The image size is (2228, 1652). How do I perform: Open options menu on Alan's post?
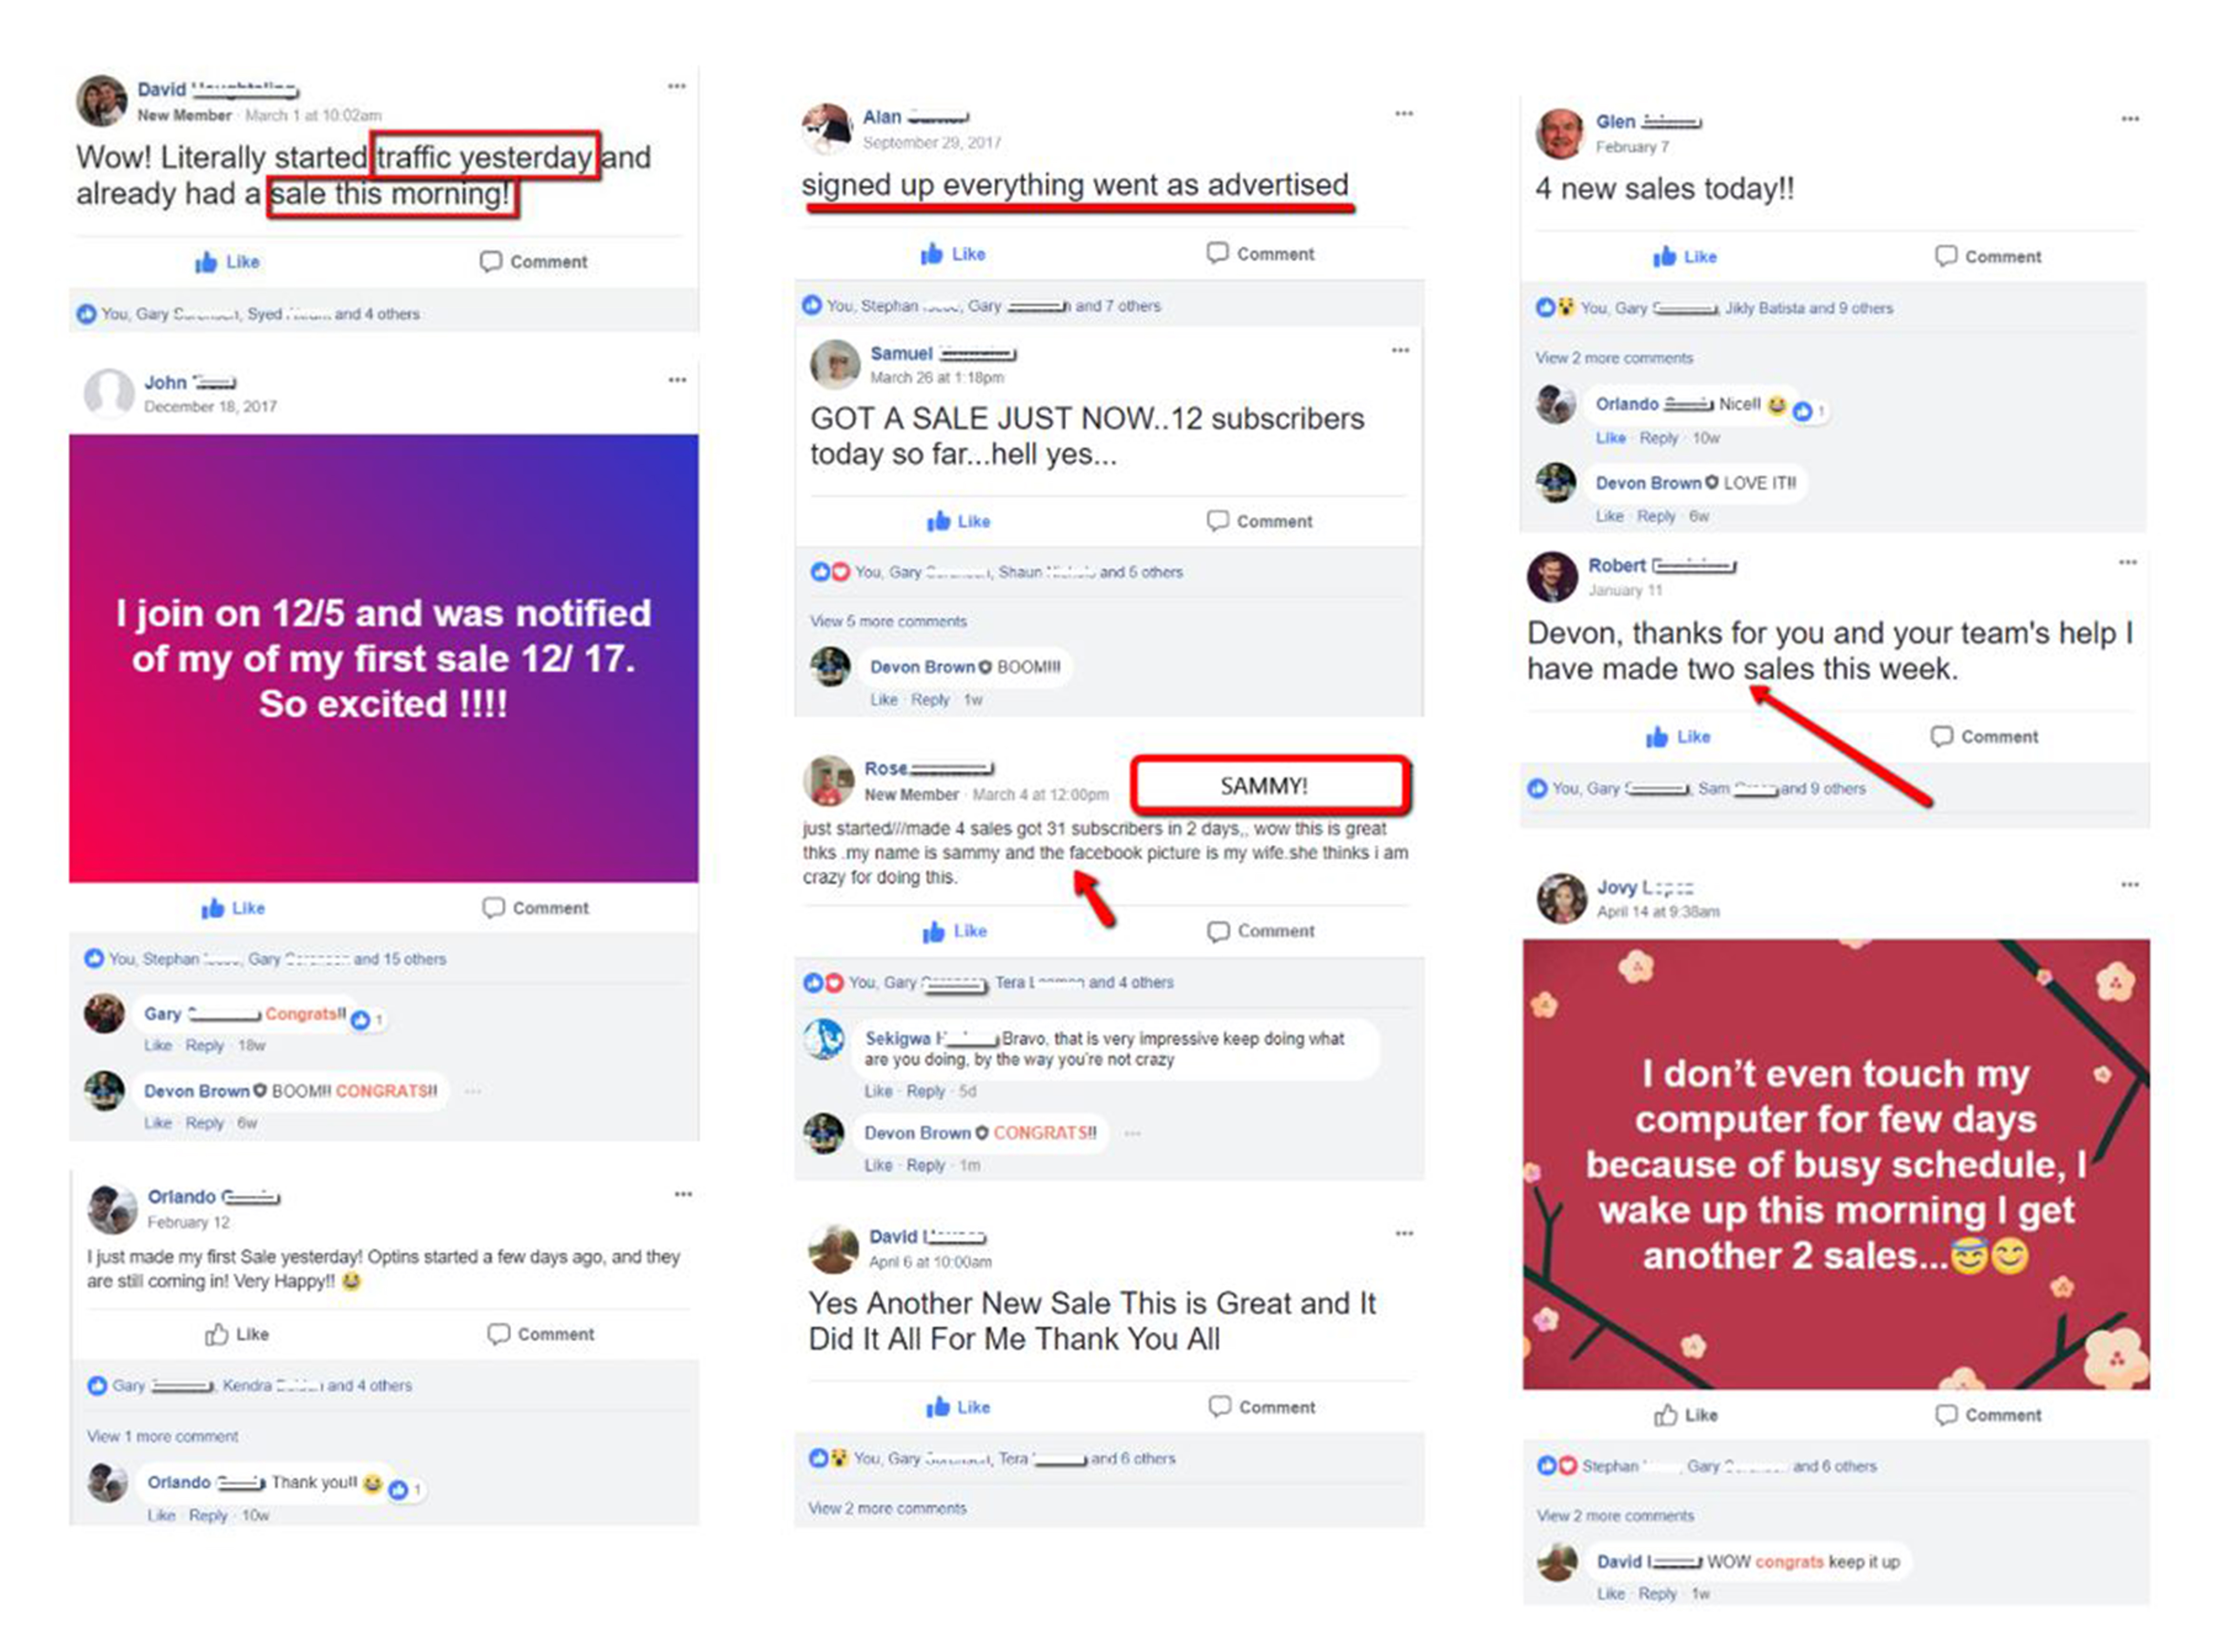click(1403, 114)
